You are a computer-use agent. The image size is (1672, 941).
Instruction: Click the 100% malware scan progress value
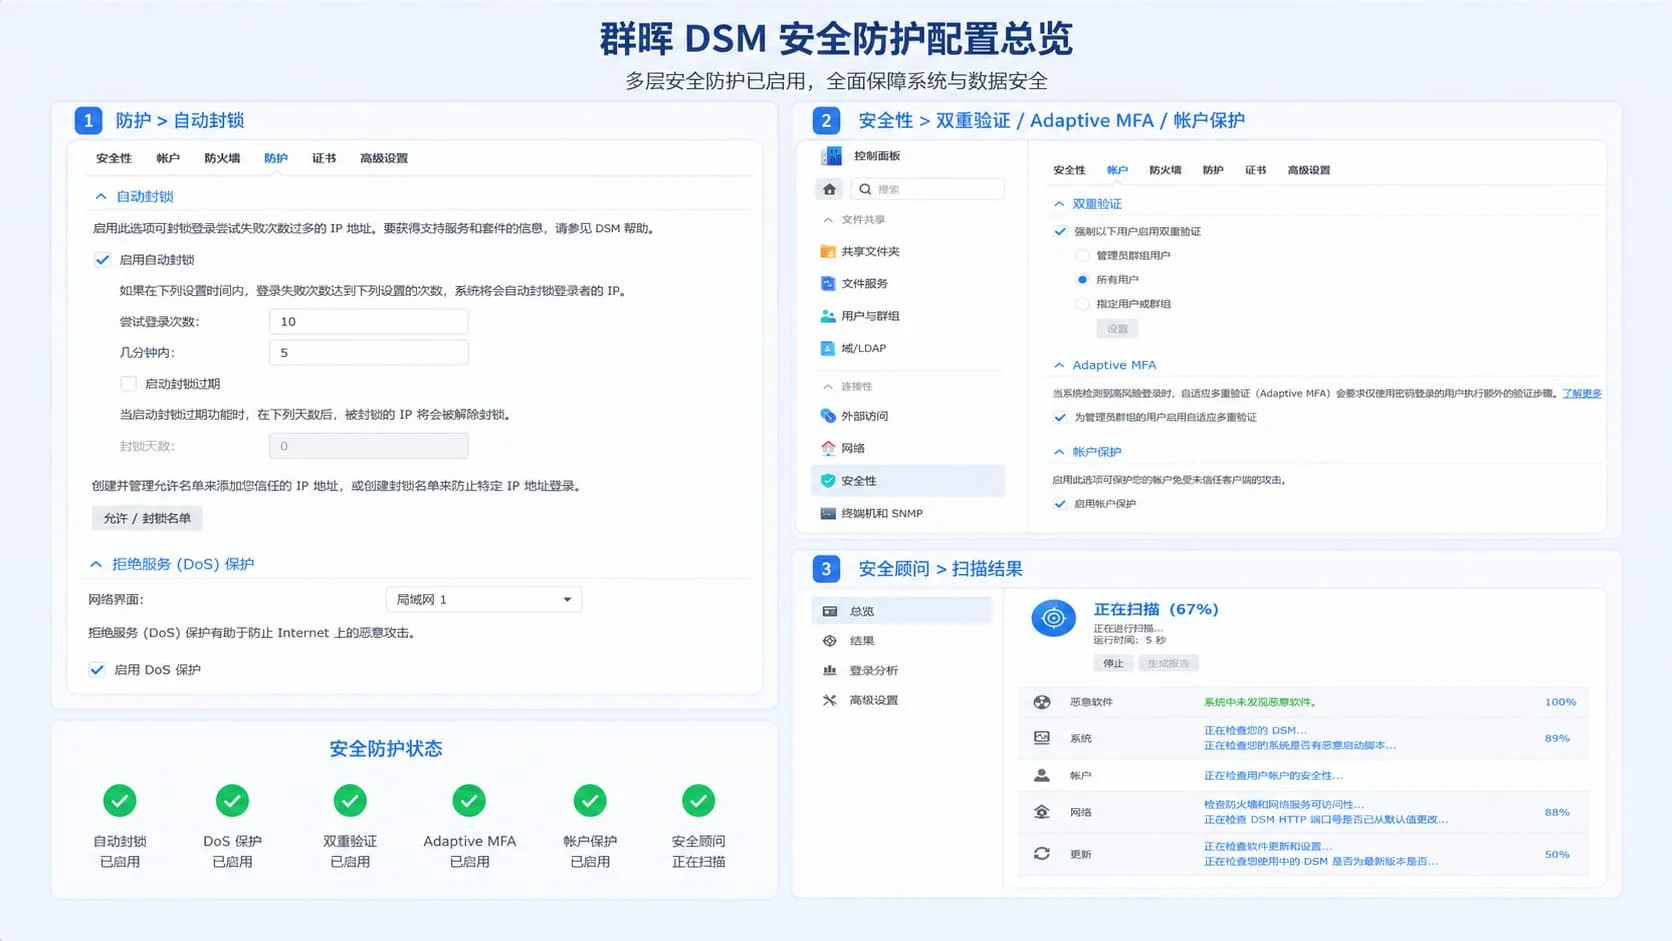1560,702
